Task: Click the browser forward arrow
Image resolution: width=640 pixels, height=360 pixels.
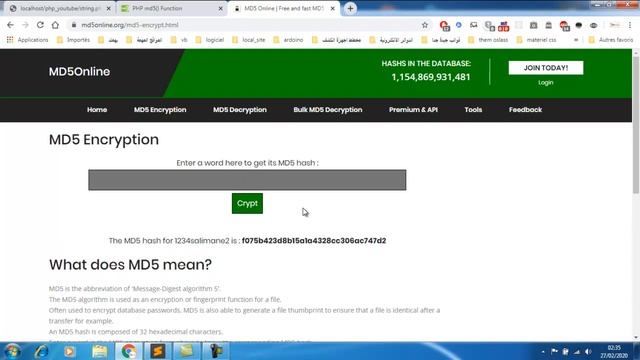Action: (25, 25)
